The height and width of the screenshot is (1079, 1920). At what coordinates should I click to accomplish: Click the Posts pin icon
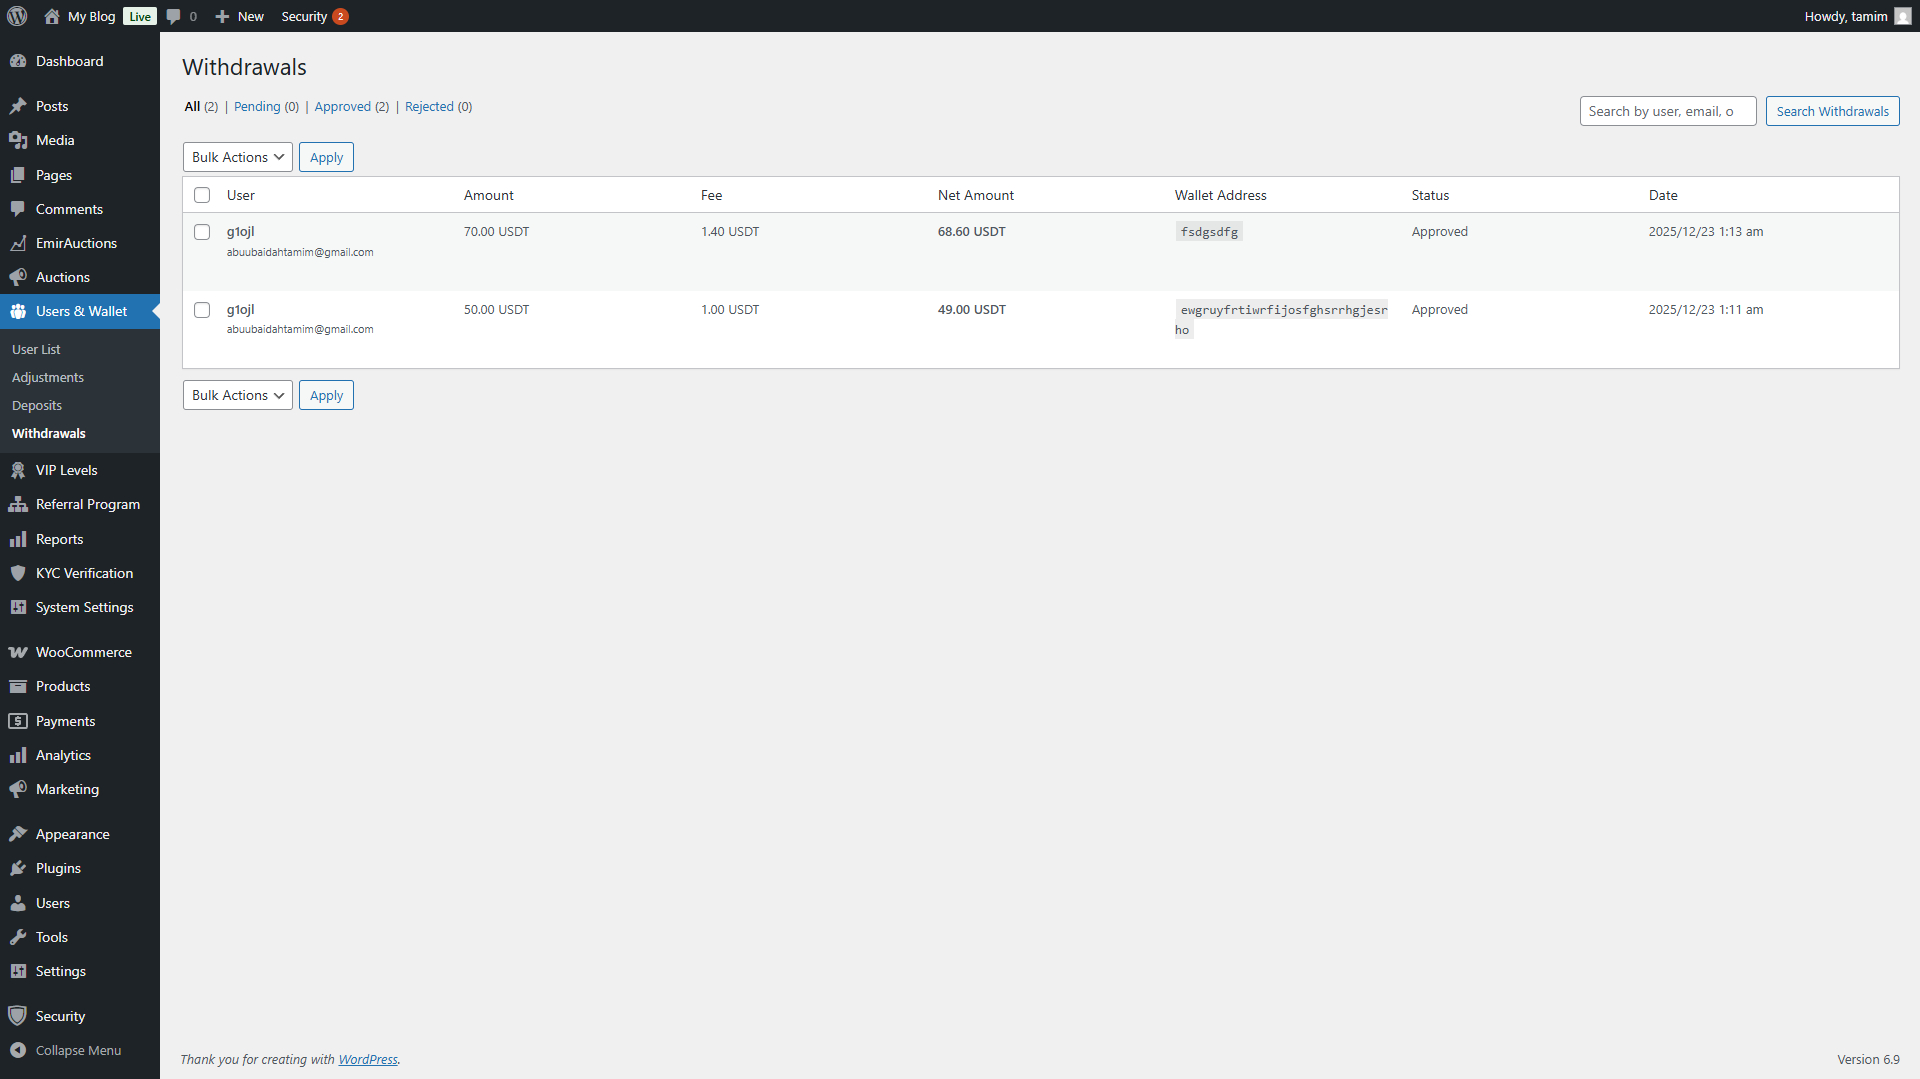pyautogui.click(x=18, y=106)
